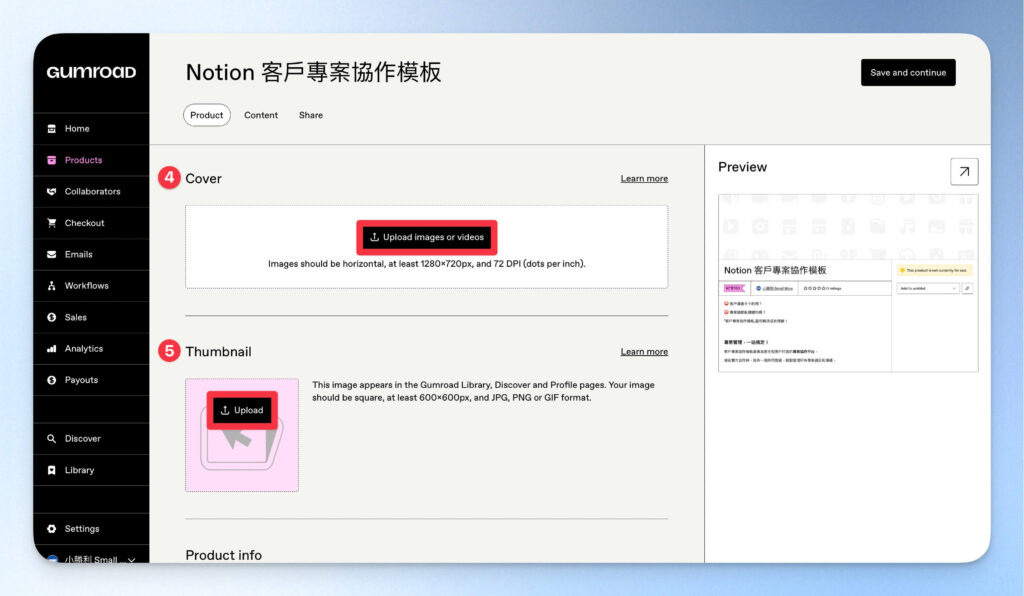Viewport: 1024px width, 596px height.
Task: Click the Discover magnifier icon
Action: tap(52, 439)
